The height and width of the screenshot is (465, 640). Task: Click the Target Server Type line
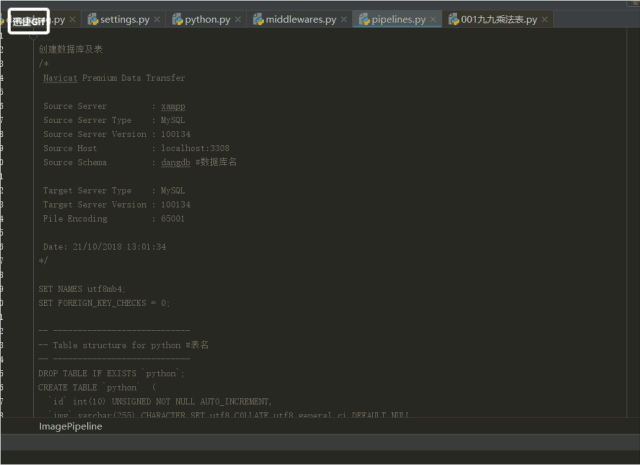[114, 190]
